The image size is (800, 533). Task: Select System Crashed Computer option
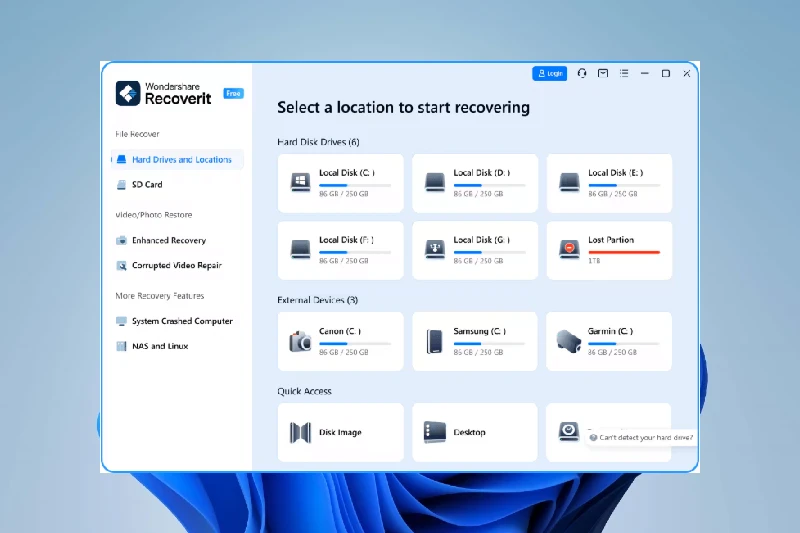(x=182, y=322)
